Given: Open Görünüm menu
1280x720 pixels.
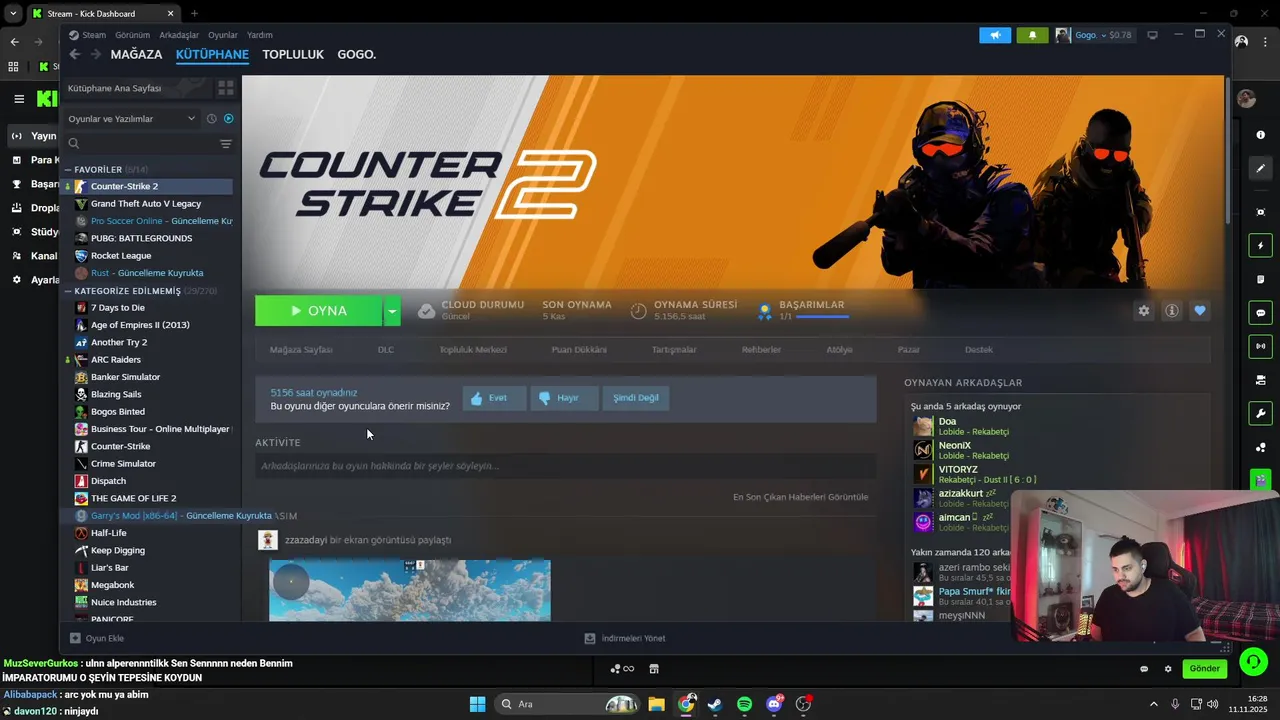Looking at the screenshot, I should pos(132,35).
